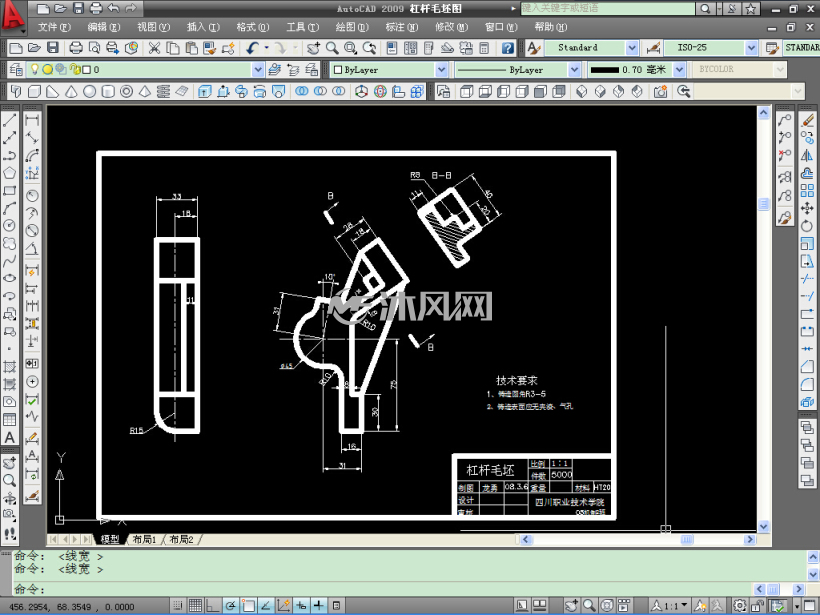Toggle Polar tracking in the status bar
Viewport: 820px width, 615px height.
coord(230,606)
